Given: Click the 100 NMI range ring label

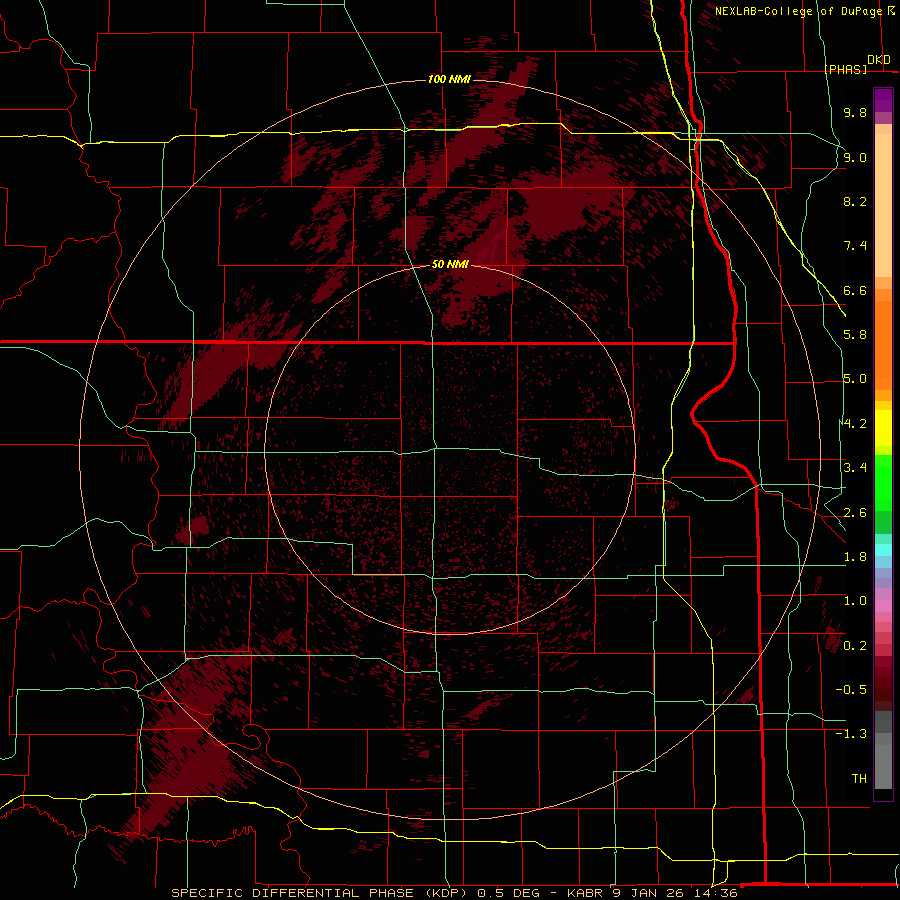Looking at the screenshot, I should pos(449,79).
